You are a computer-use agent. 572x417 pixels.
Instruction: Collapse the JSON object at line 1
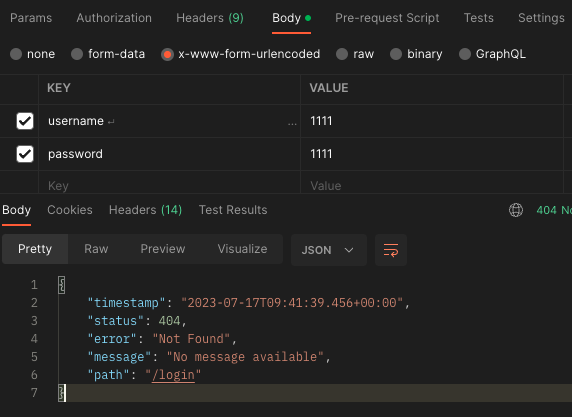coord(62,285)
